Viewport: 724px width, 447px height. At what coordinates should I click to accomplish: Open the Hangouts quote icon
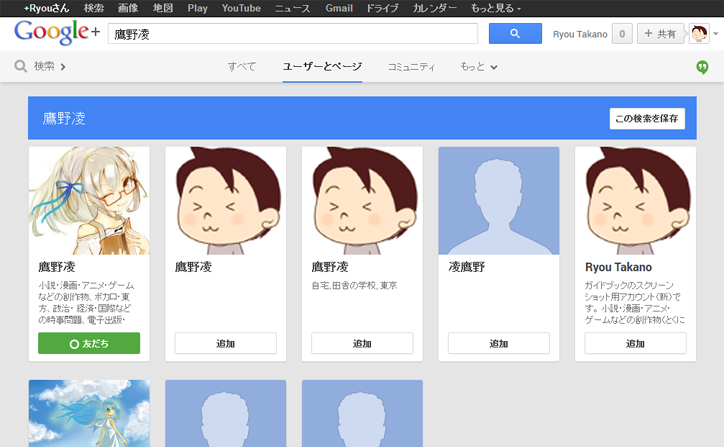[x=702, y=67]
